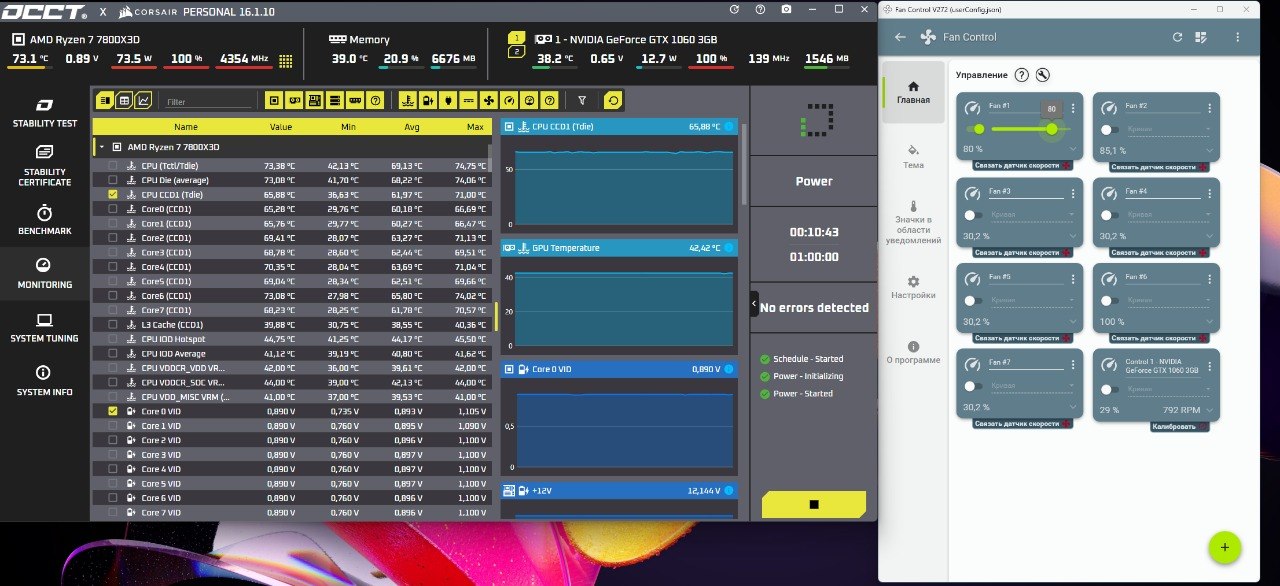Open Fan Control three-dot overflow menu
This screenshot has width=1280, height=586.
point(1237,37)
